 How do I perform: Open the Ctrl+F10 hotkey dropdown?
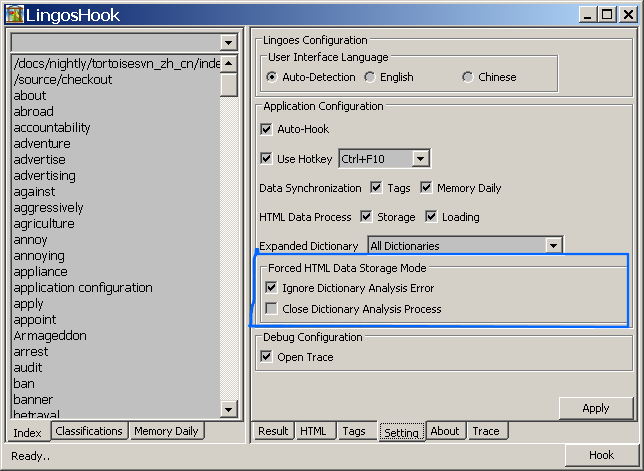pyautogui.click(x=420, y=159)
